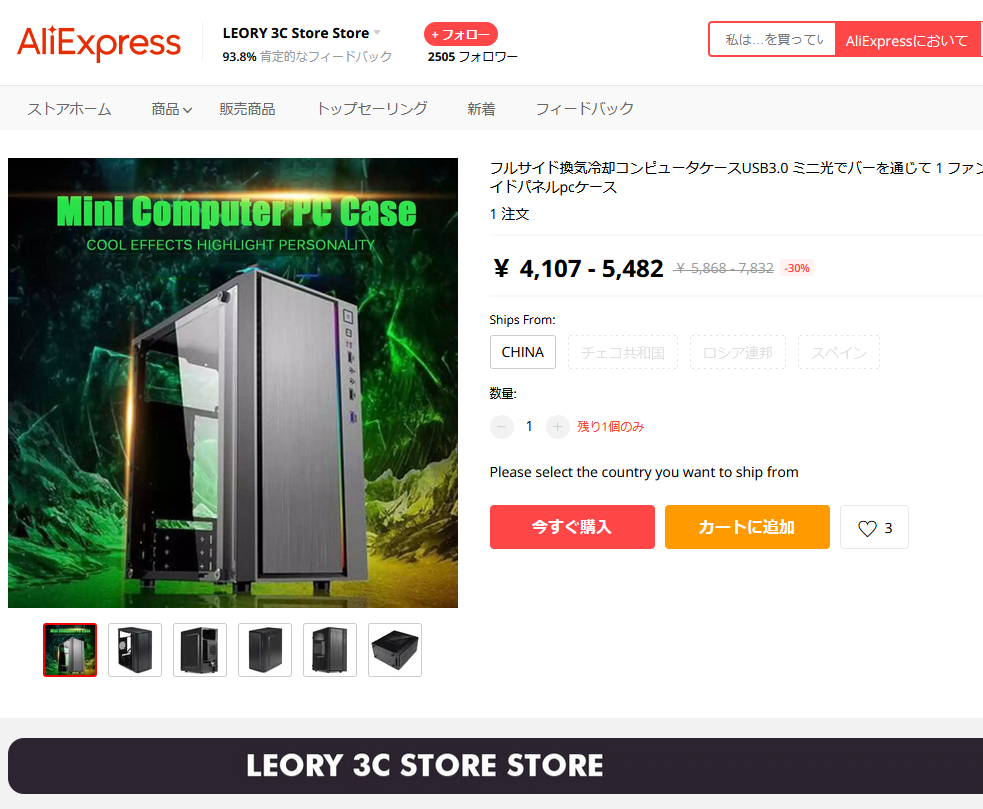This screenshot has width=983, height=809.
Task: Choose ロシア連邦 shipping option
Action: click(x=738, y=352)
